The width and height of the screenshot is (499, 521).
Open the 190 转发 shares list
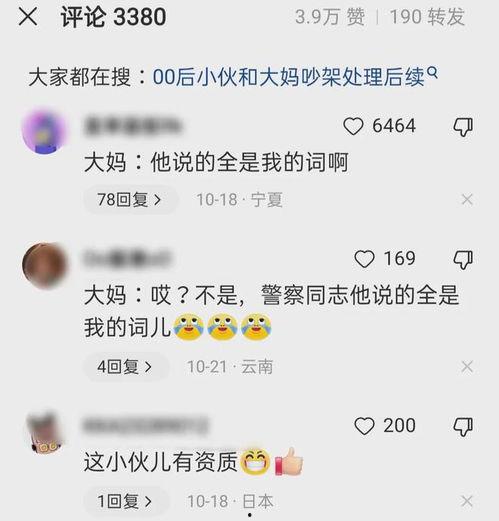pos(427,17)
